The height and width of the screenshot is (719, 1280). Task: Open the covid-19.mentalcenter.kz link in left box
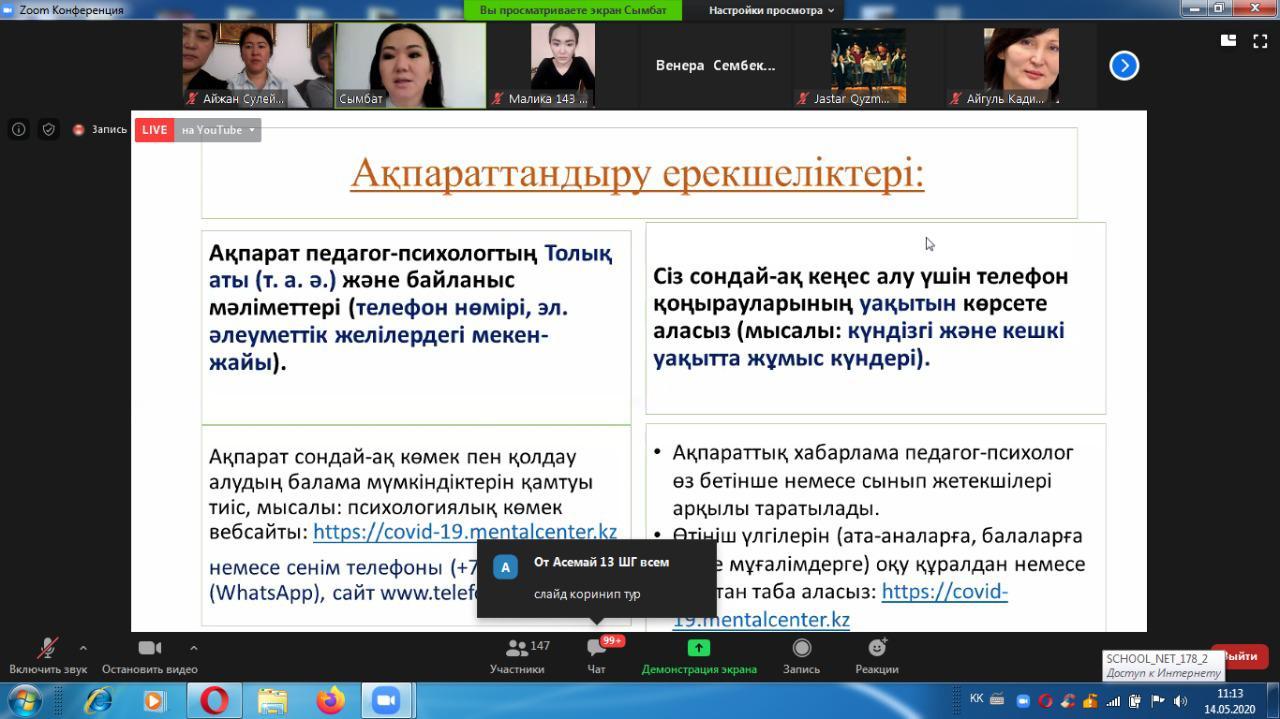click(464, 532)
